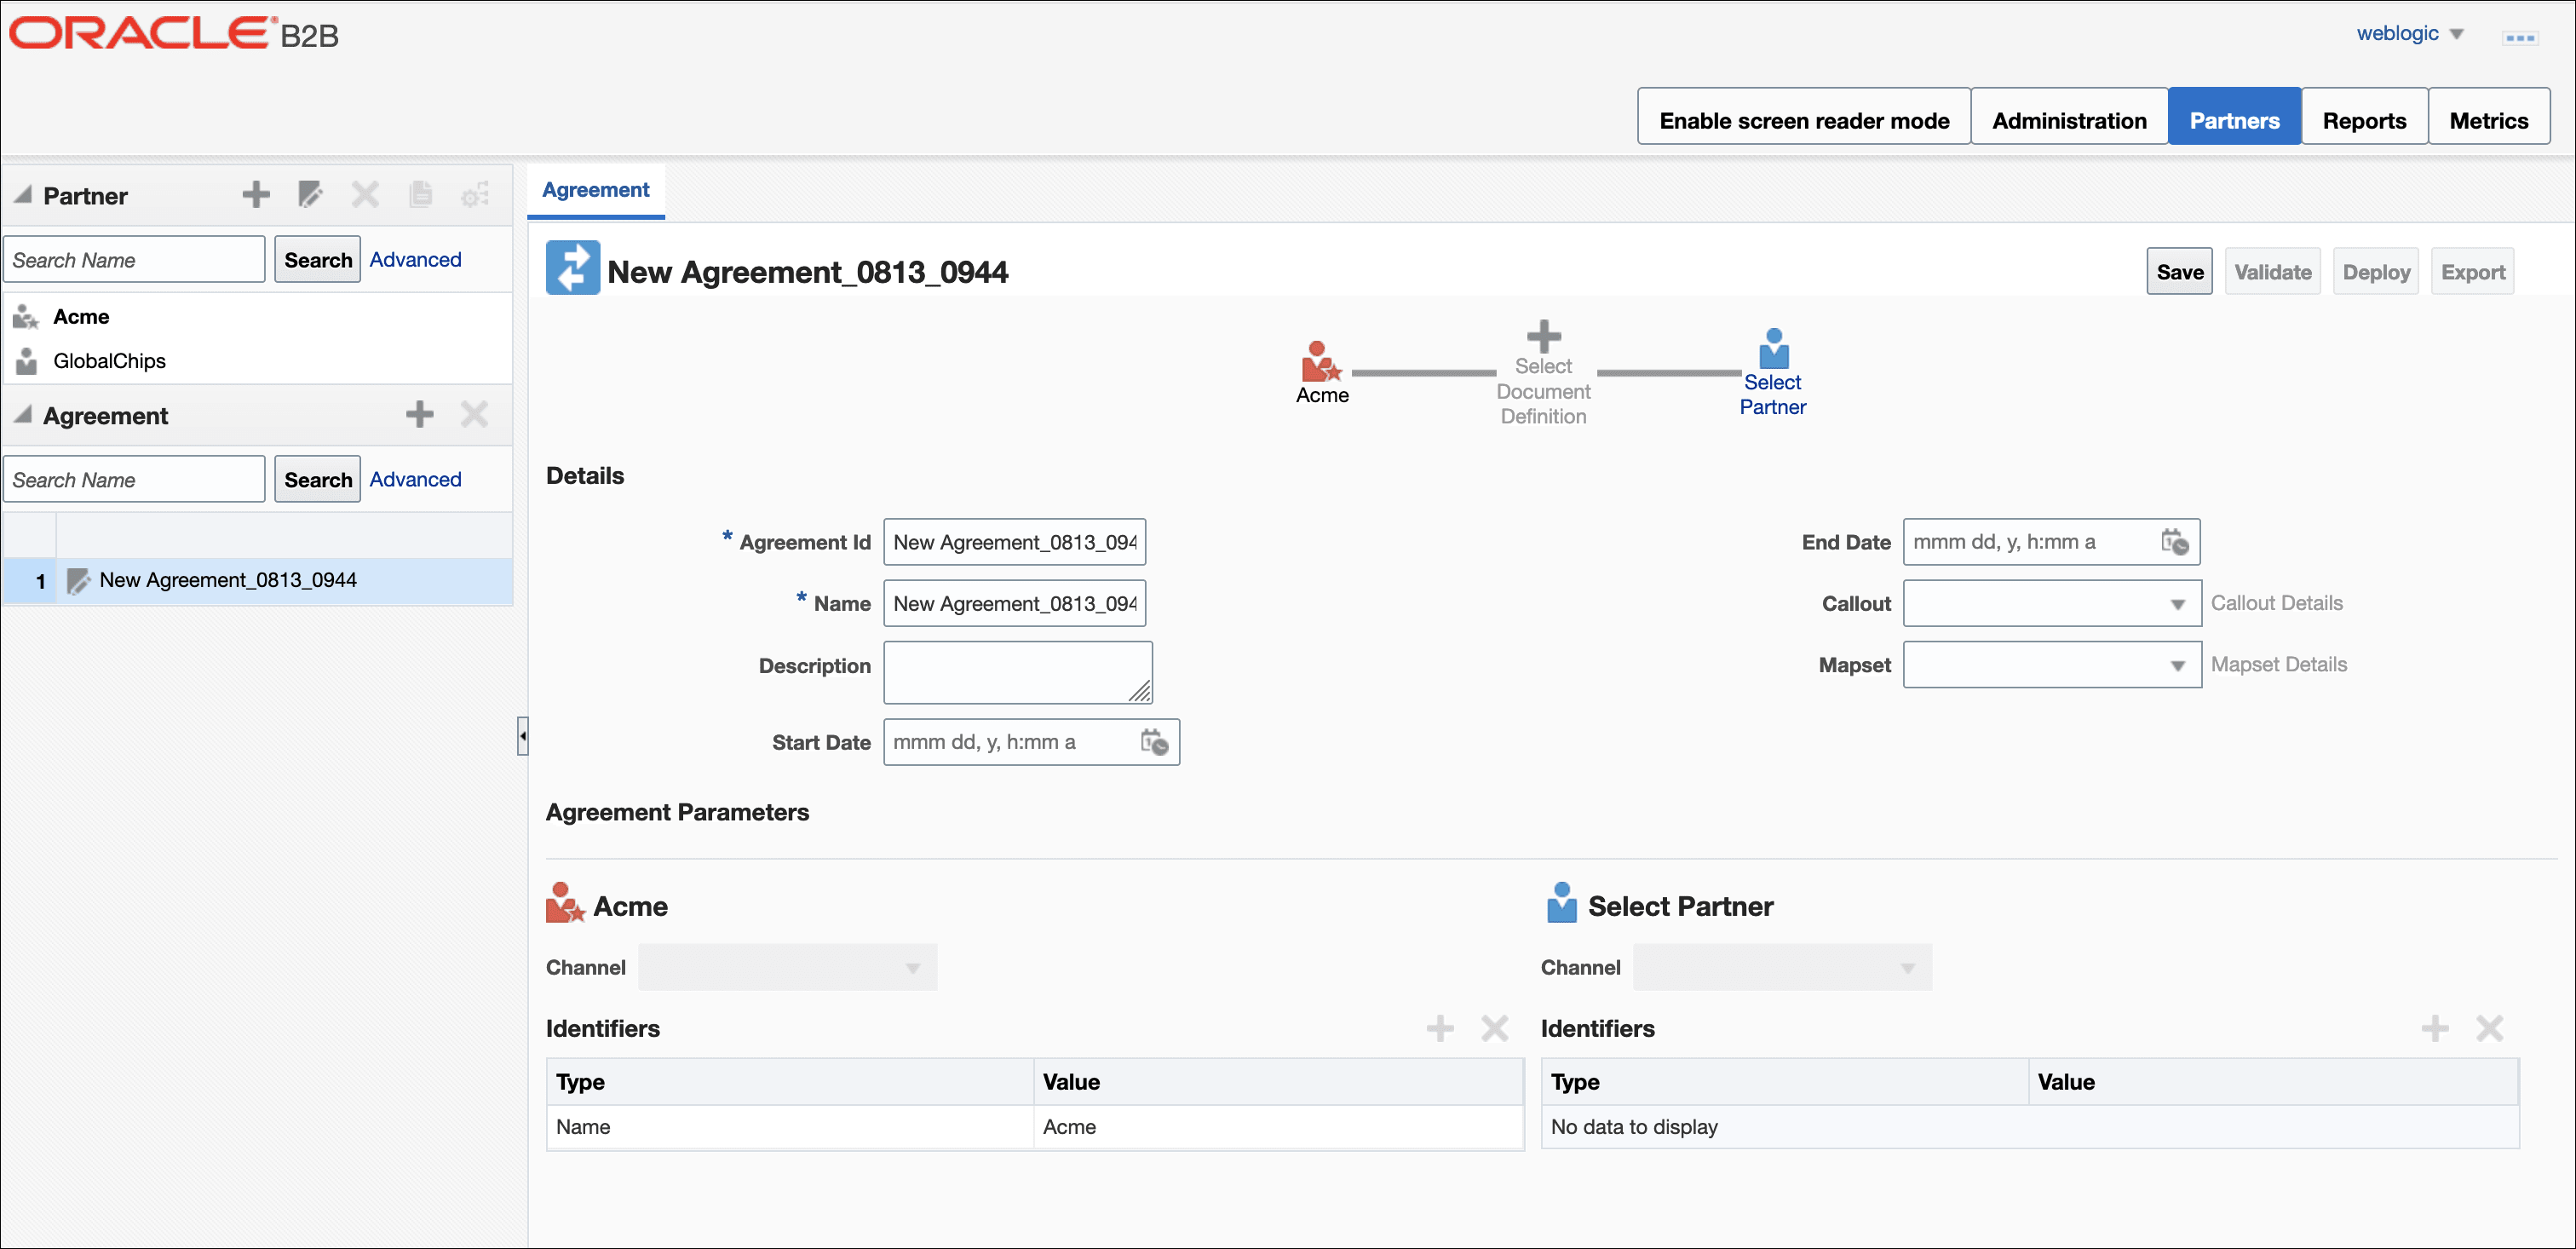2576x1249 pixels.
Task: Click Search in the Partner panel
Action: pos(317,260)
